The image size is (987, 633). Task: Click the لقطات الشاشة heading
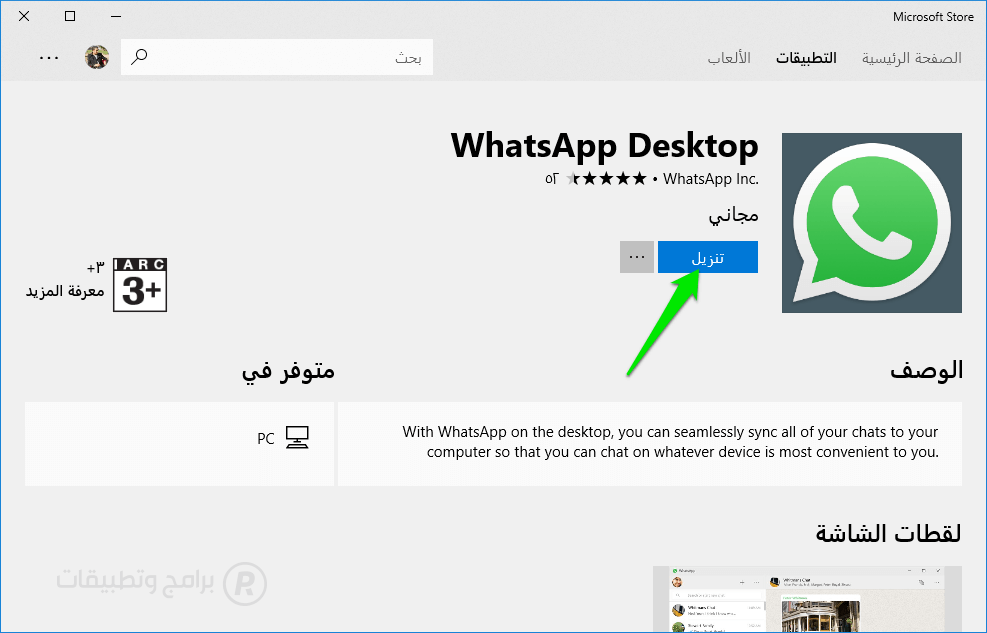tap(888, 534)
